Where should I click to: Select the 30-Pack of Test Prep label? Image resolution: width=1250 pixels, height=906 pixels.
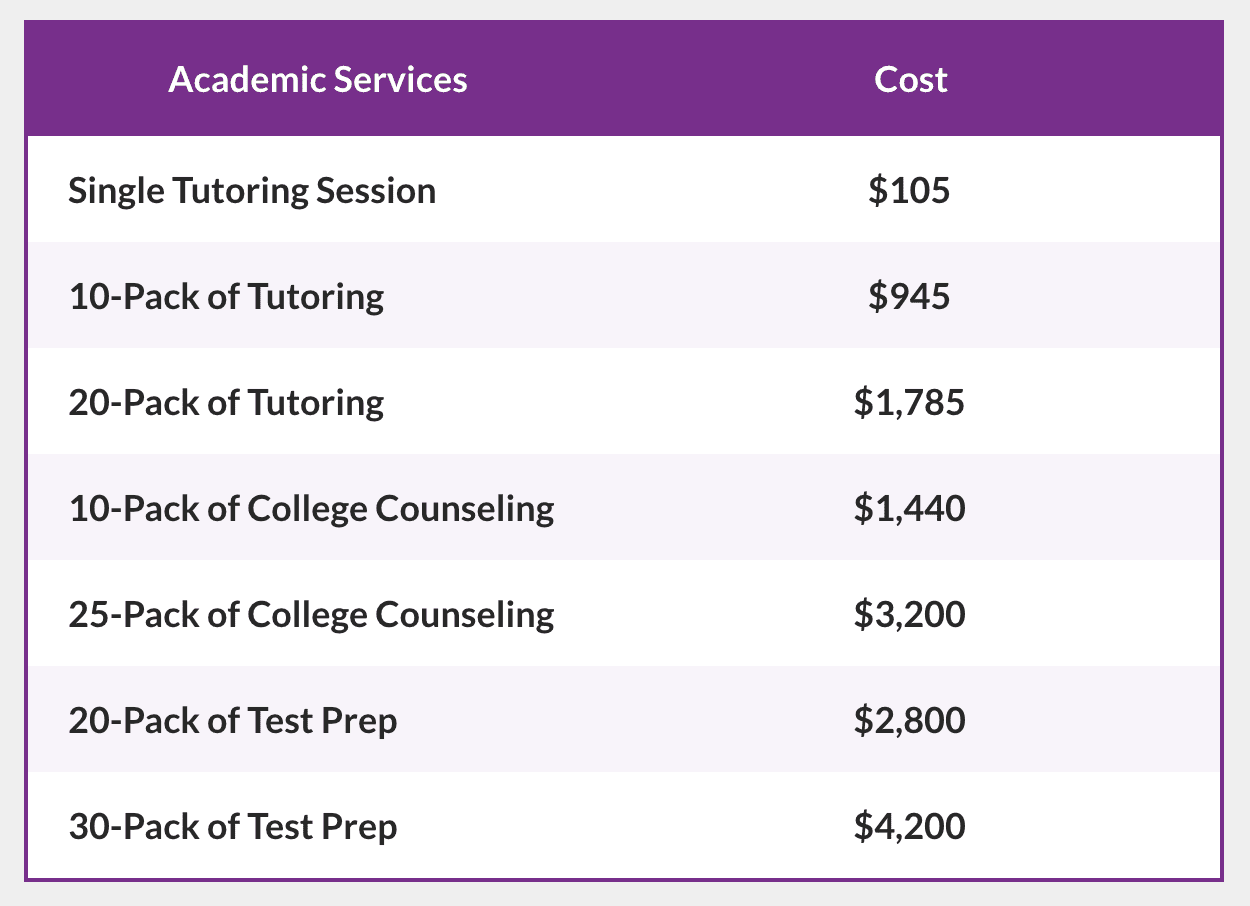(233, 827)
